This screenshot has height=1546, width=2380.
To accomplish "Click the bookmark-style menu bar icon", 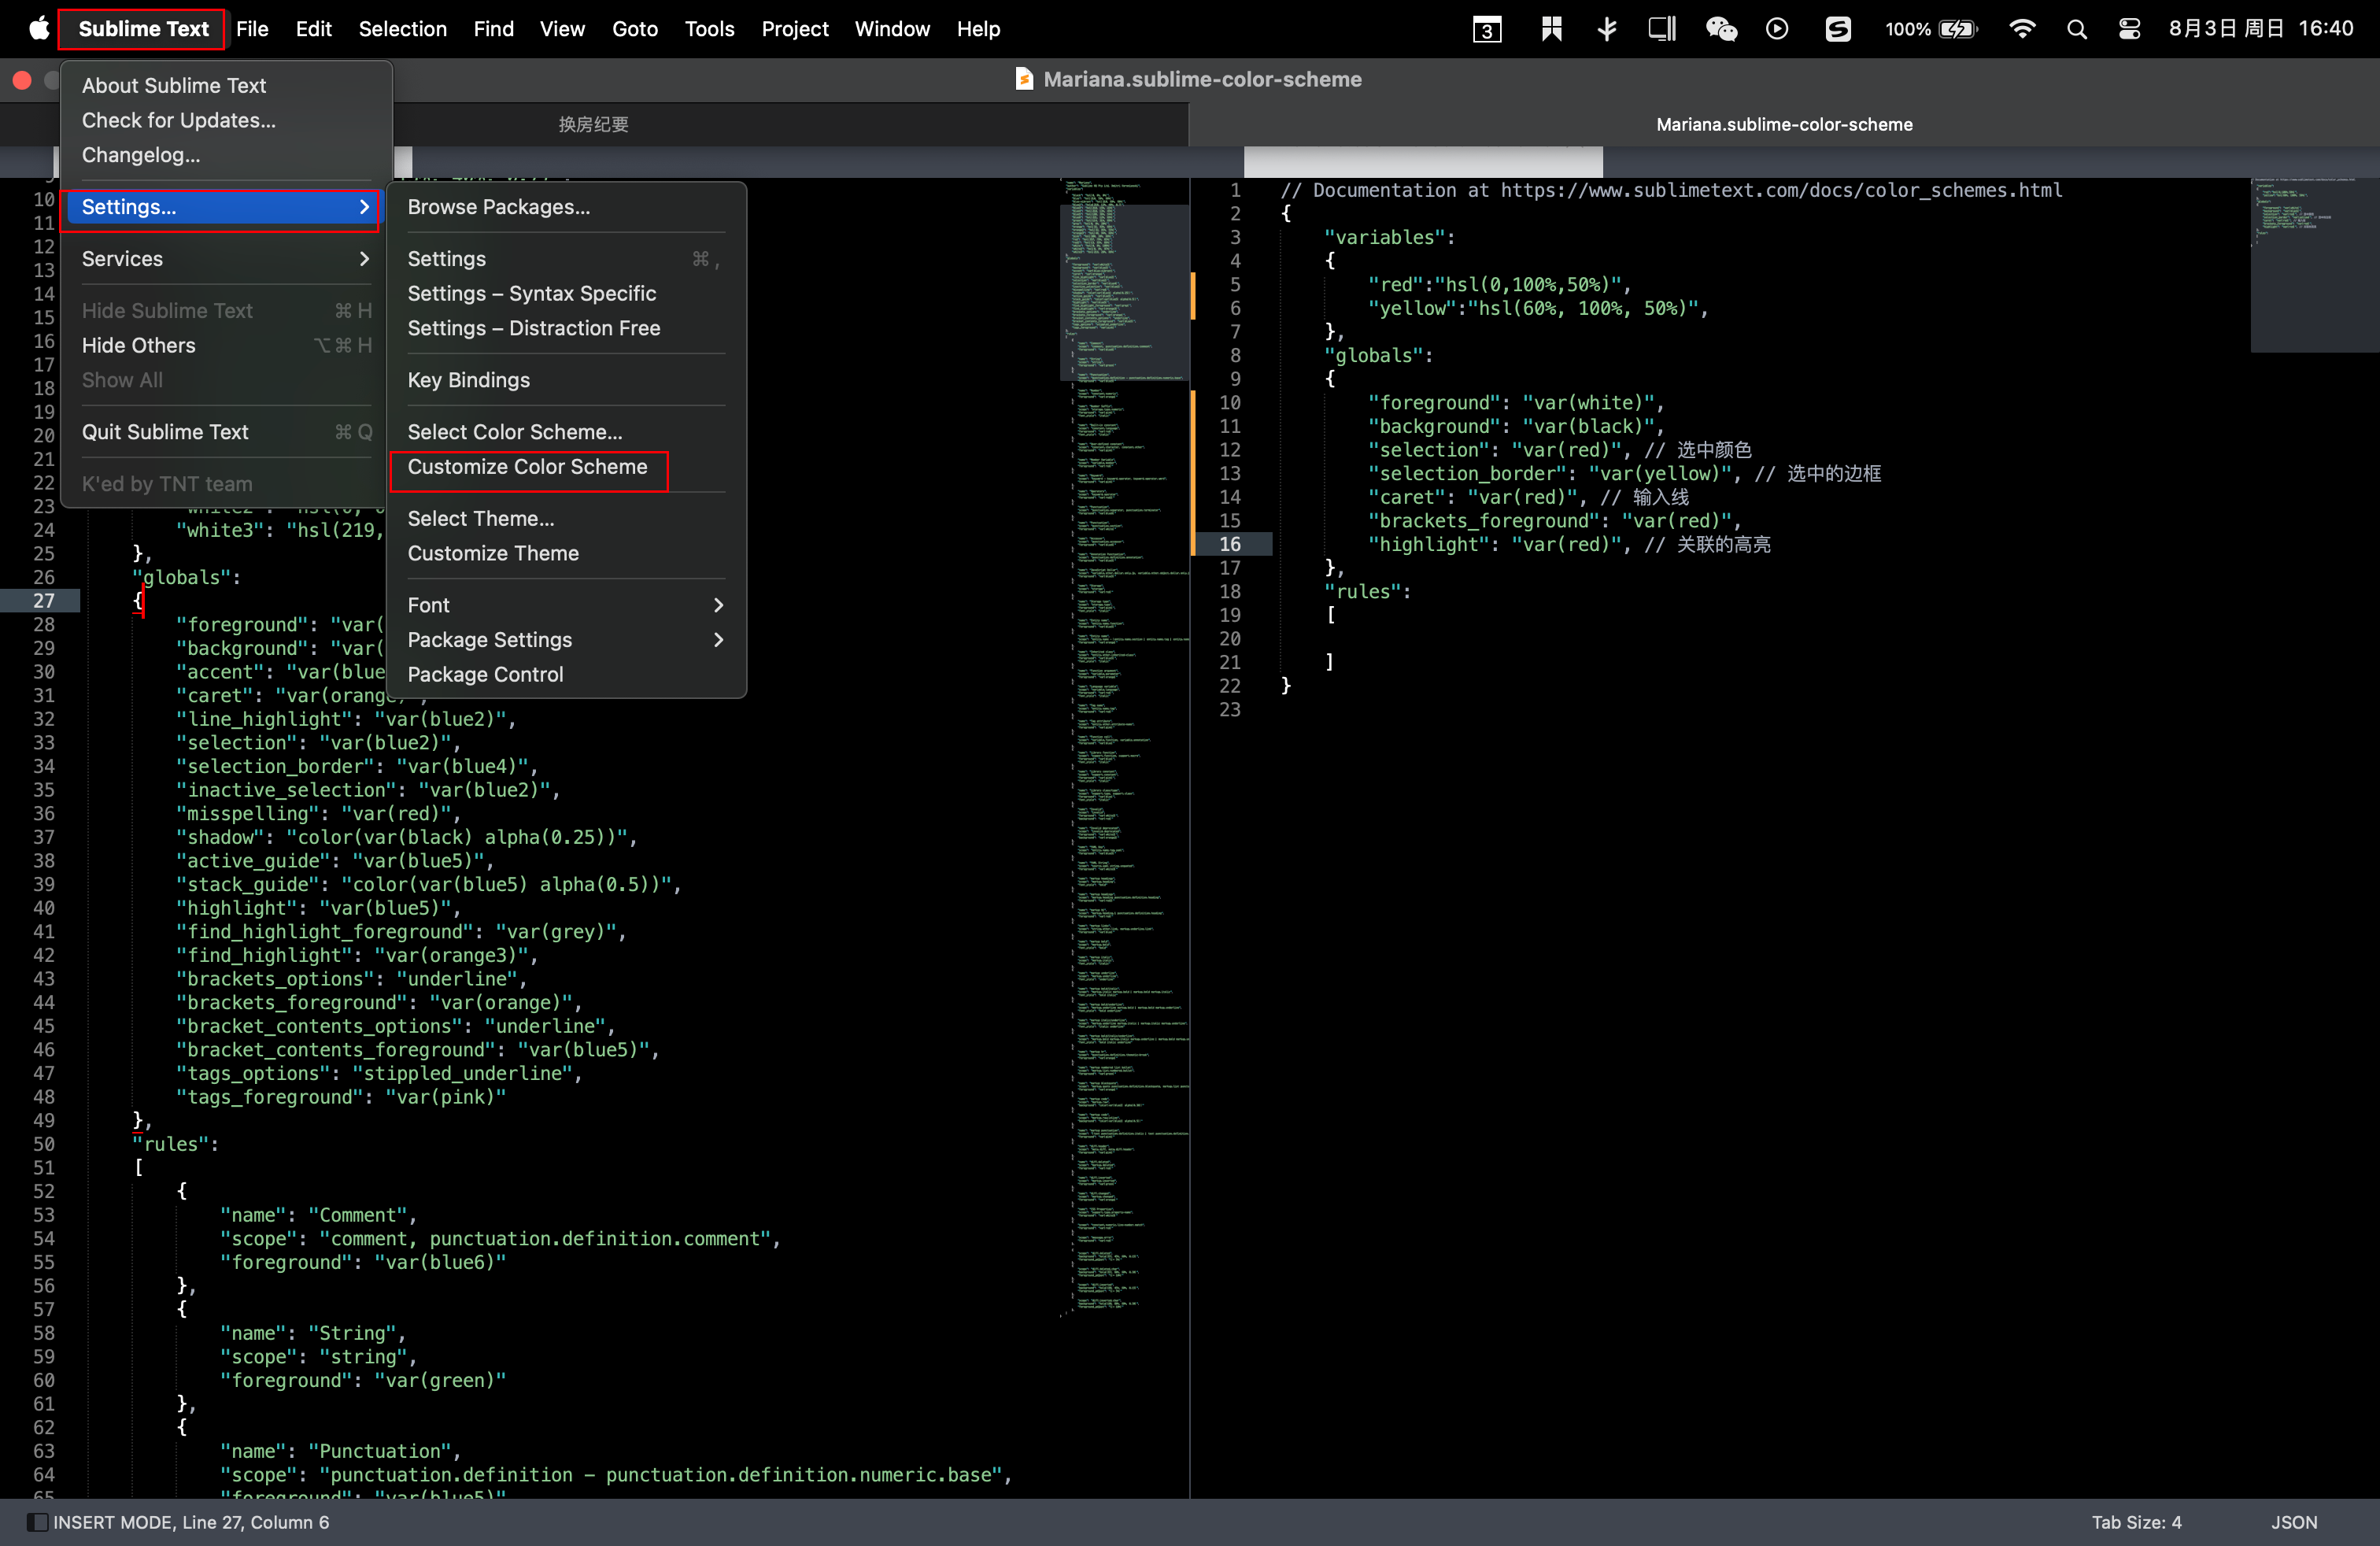I will tap(1551, 29).
